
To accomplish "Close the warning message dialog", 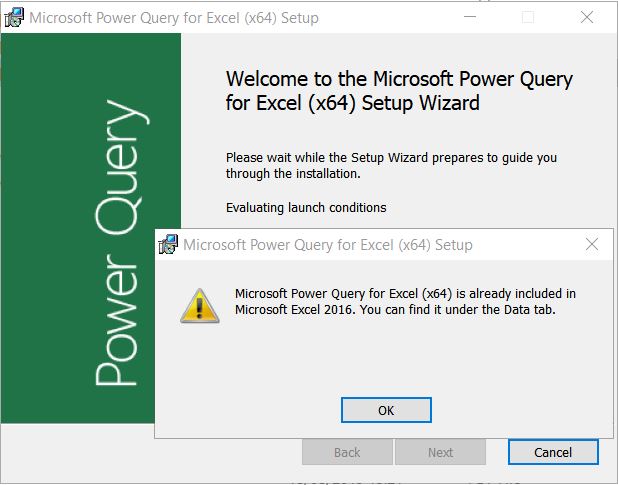I will pos(592,244).
